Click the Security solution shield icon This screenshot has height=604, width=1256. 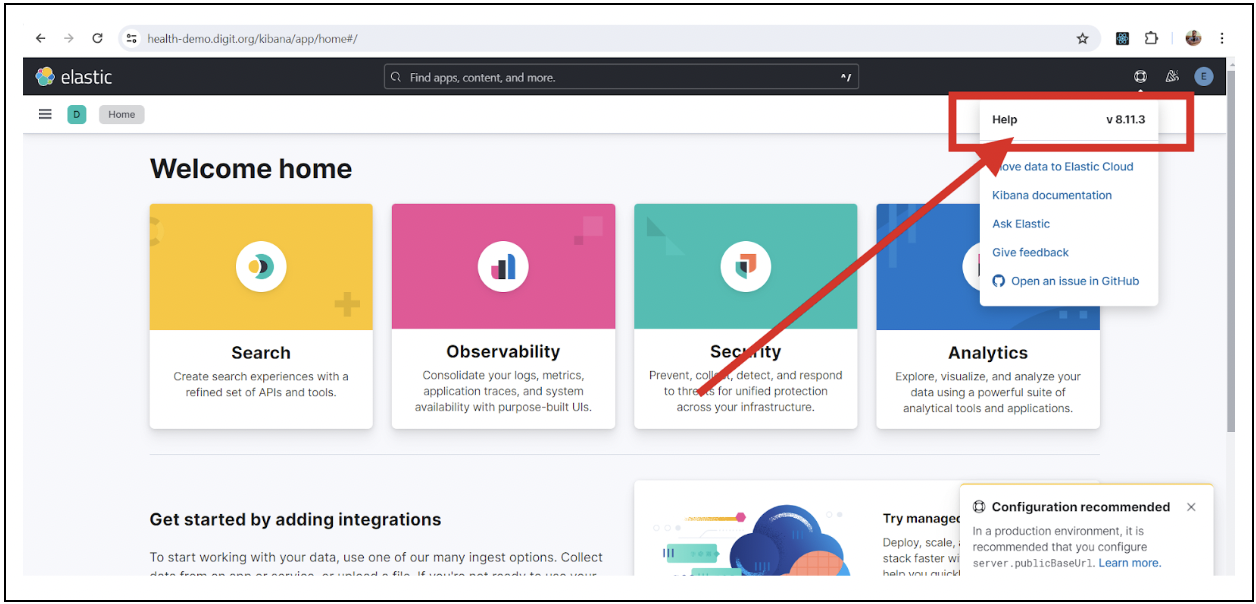pos(745,267)
